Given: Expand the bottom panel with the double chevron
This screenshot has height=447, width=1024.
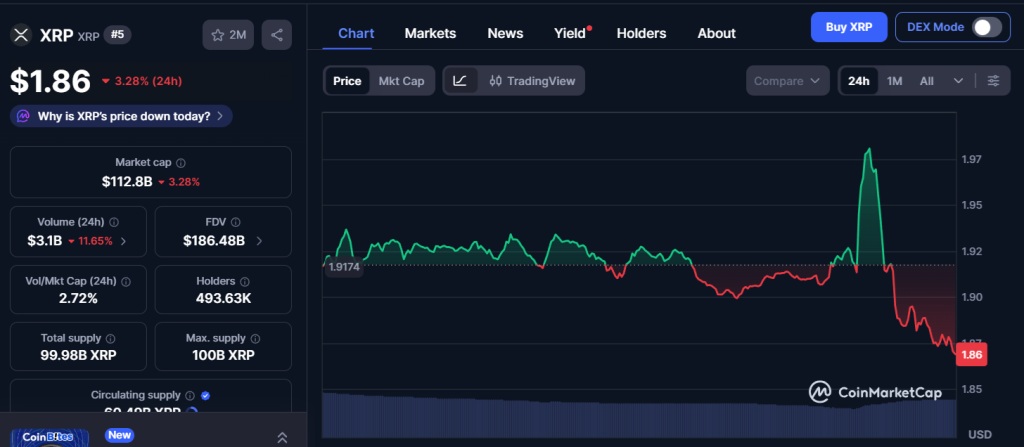Looking at the screenshot, I should click(x=282, y=437).
